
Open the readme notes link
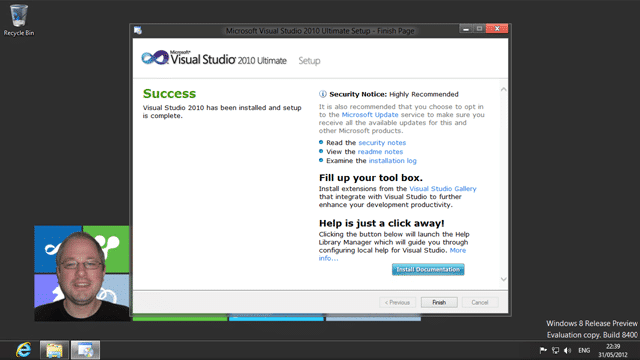[380, 151]
